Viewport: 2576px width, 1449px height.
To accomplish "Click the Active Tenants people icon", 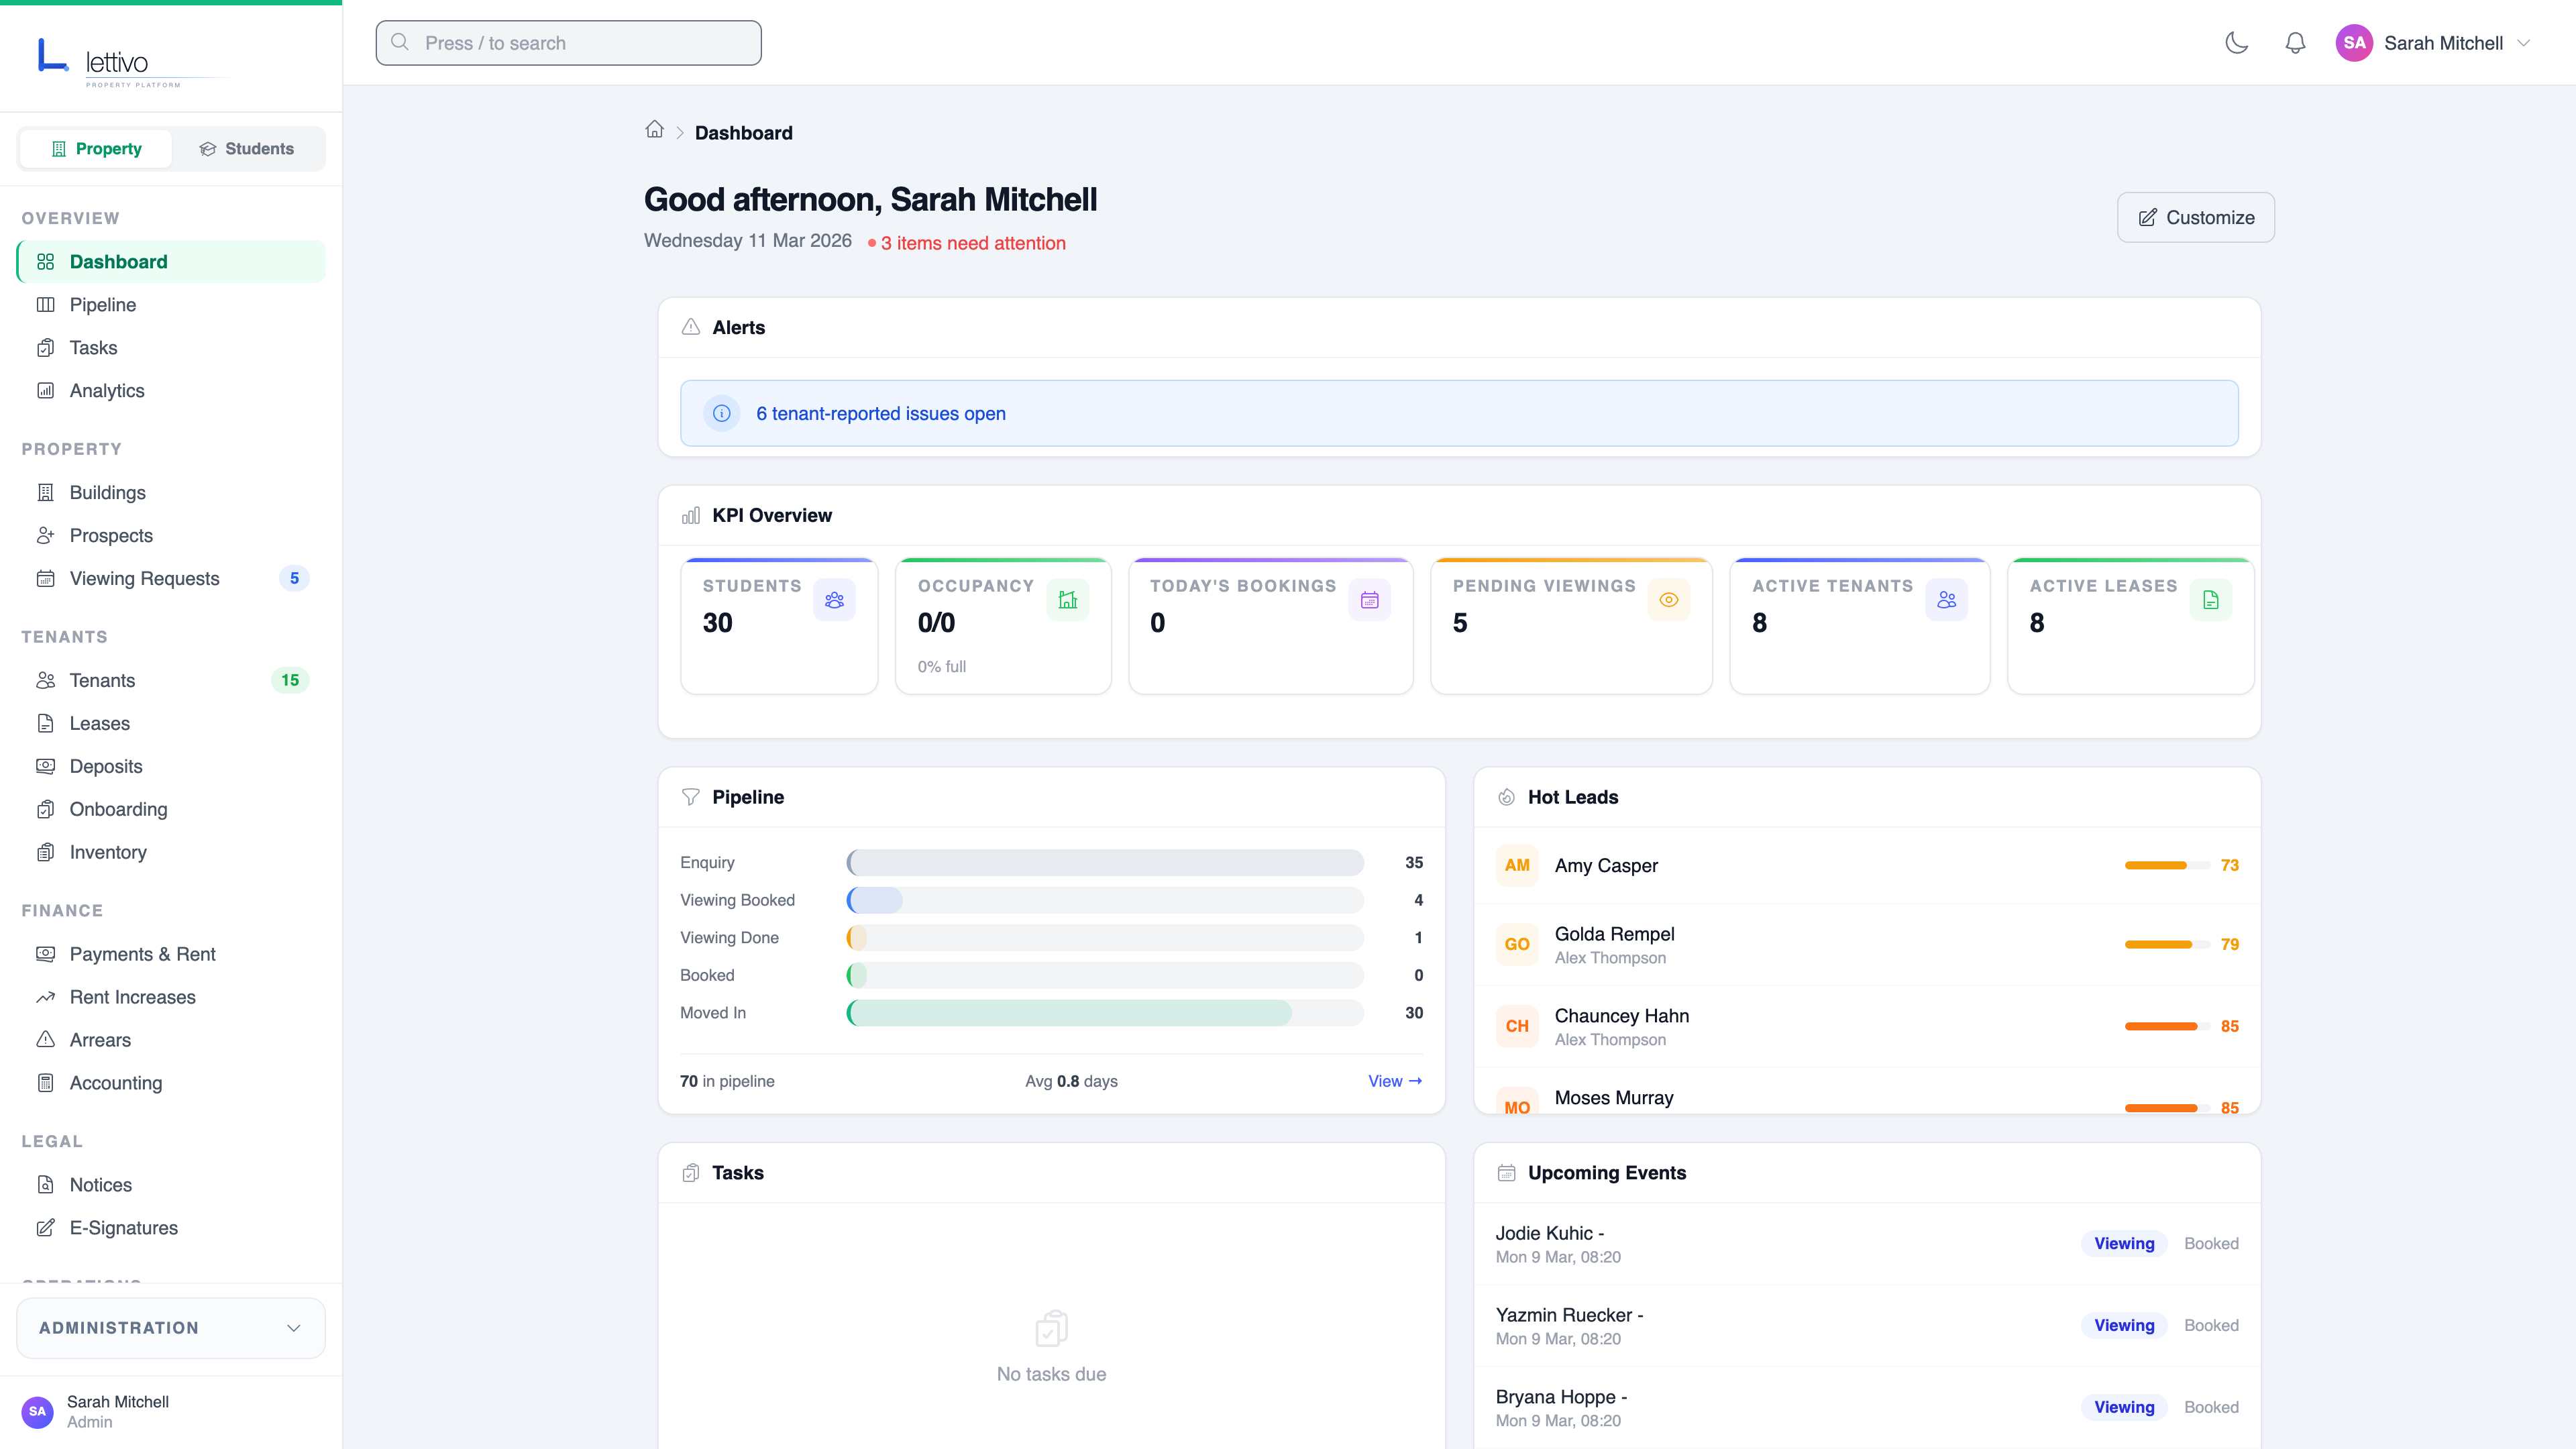I will point(1946,600).
